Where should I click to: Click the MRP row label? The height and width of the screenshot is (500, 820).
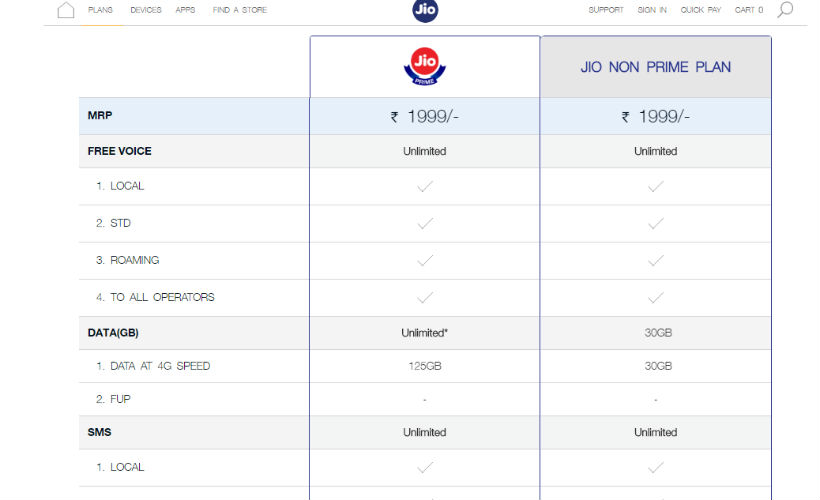(100, 116)
